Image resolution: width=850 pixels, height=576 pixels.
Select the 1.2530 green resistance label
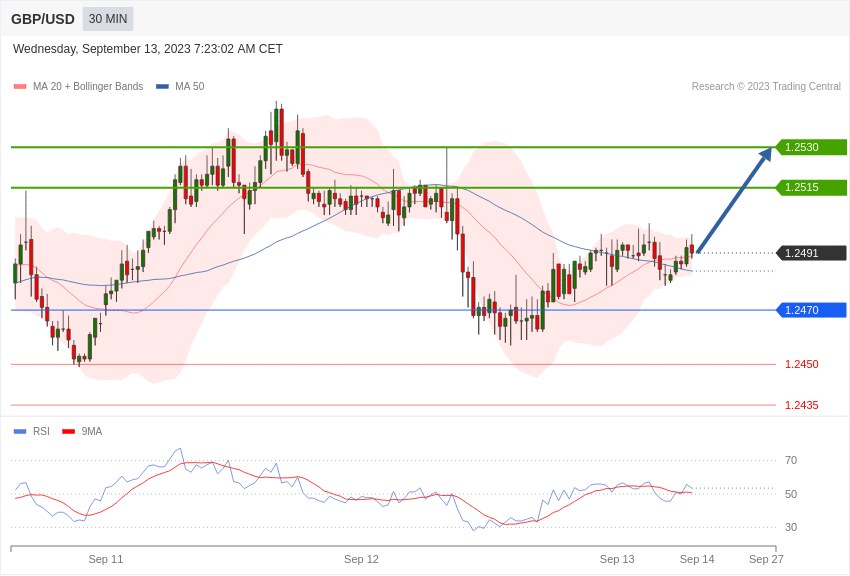[811, 147]
